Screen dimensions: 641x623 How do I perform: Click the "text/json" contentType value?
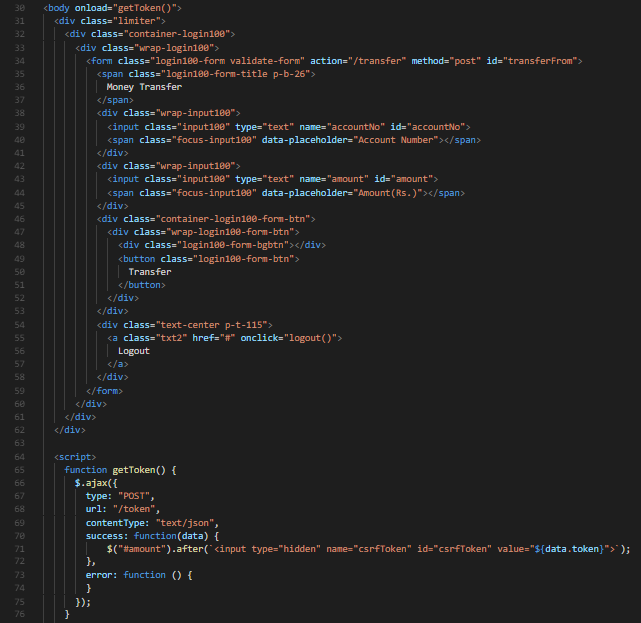[185, 523]
